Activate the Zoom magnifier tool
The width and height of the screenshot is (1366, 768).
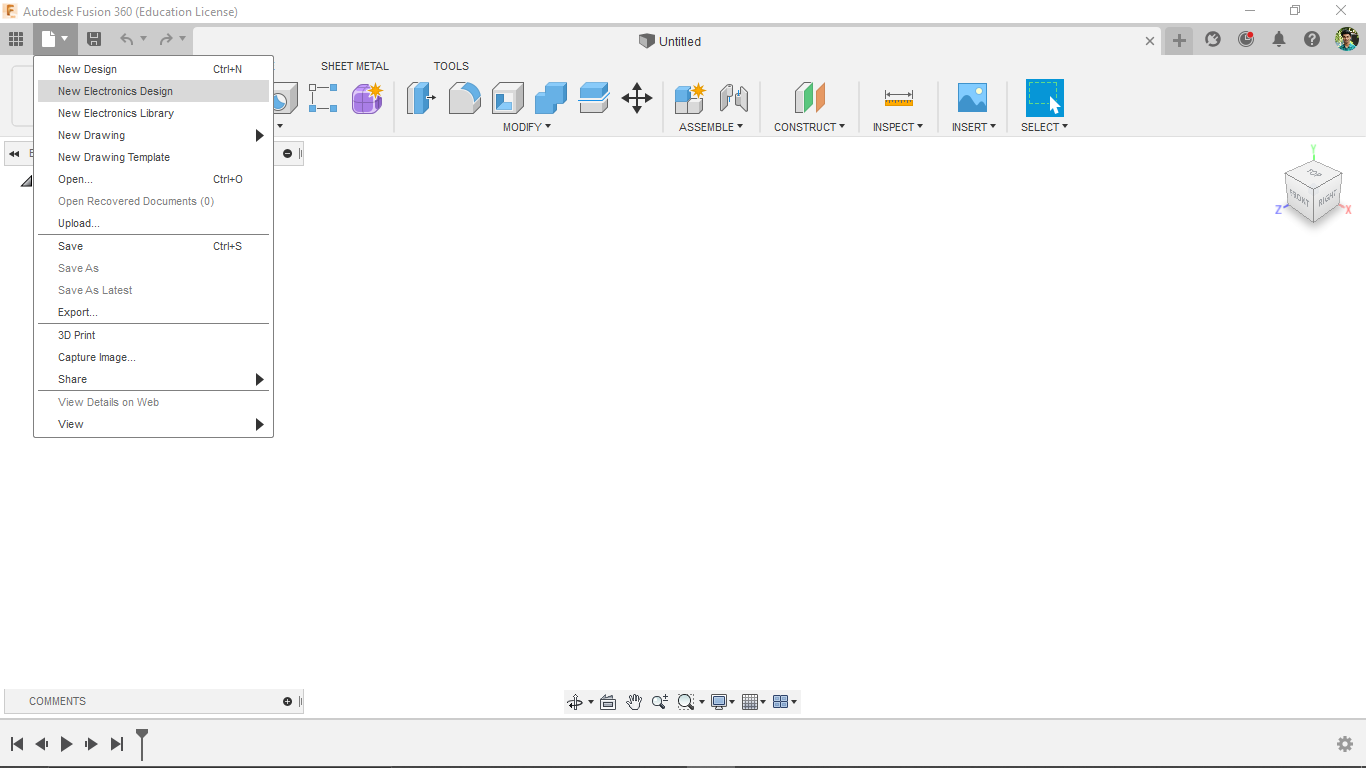(660, 702)
